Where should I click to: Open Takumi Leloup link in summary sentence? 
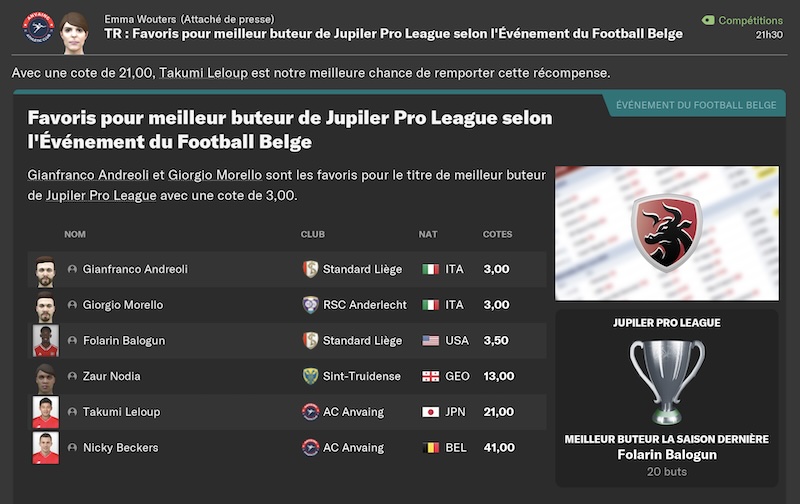click(x=204, y=73)
